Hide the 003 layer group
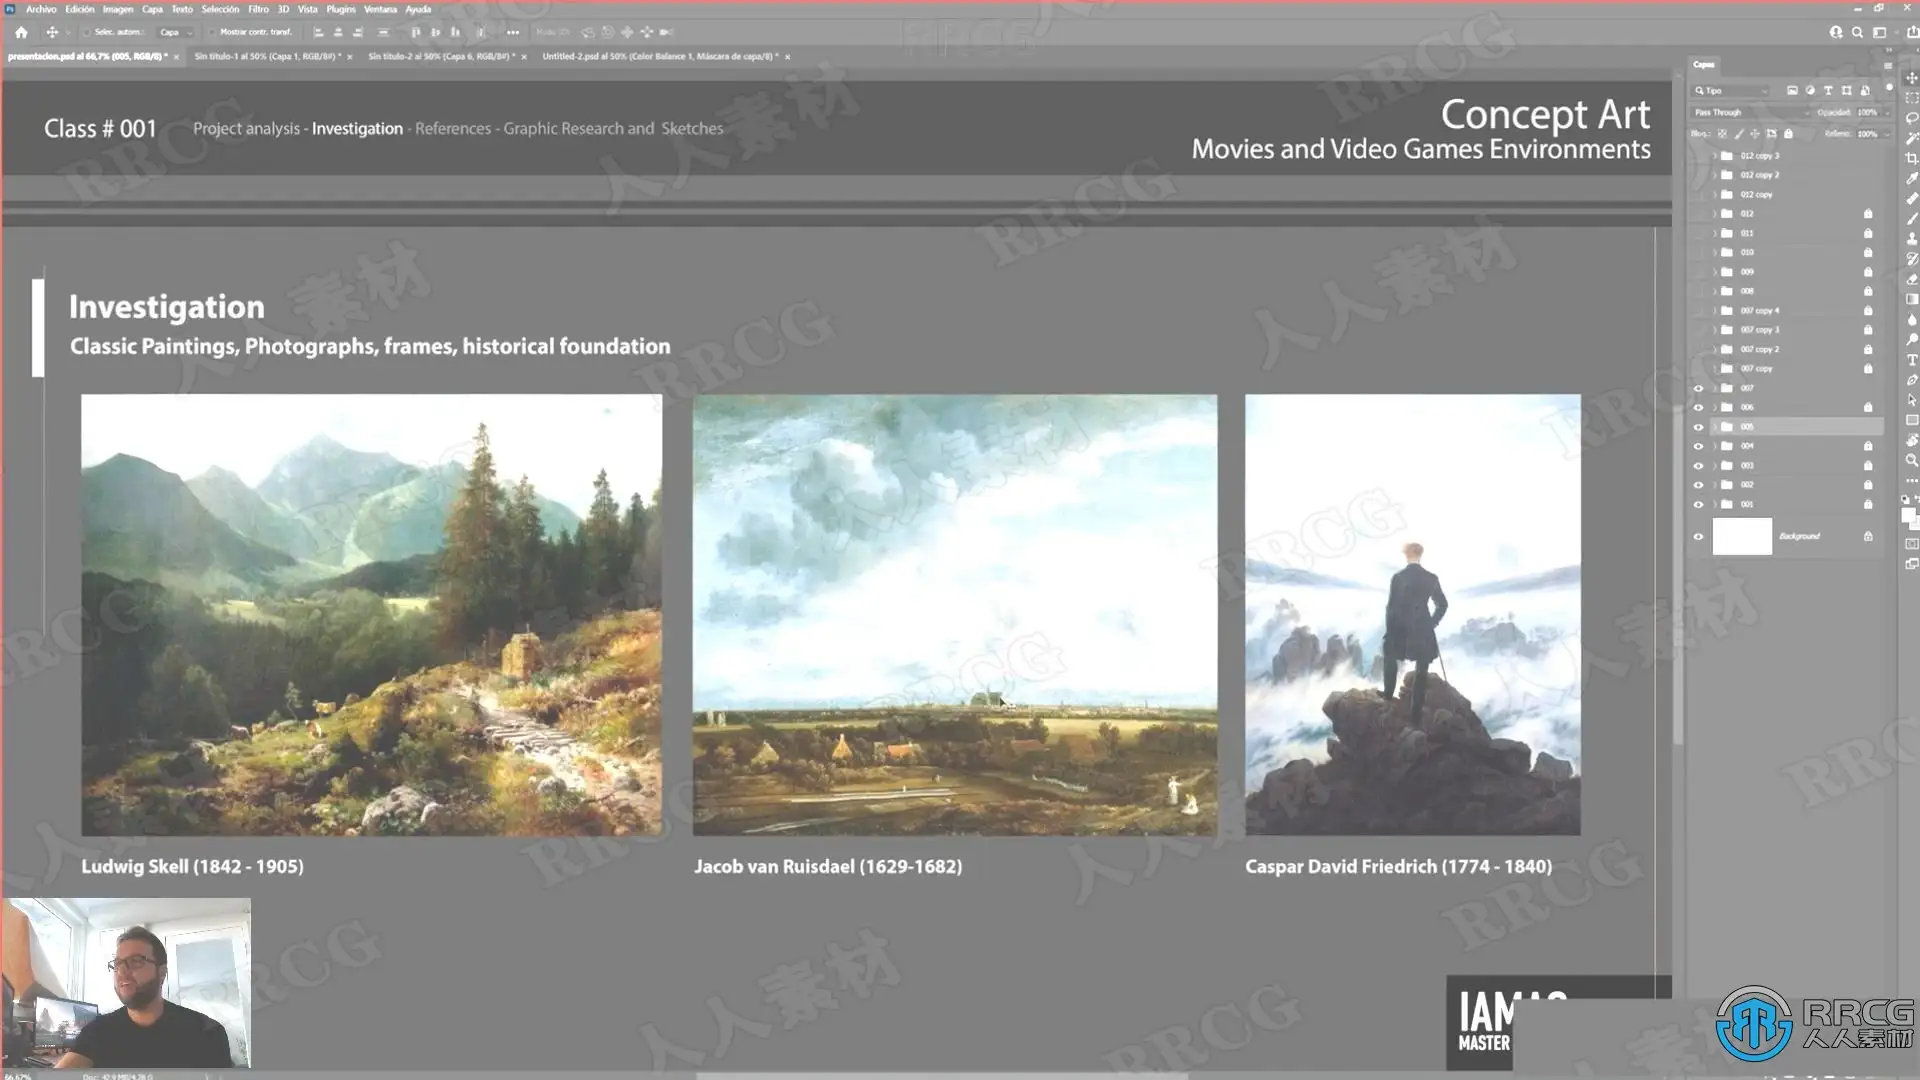This screenshot has height=1080, width=1920. pyautogui.click(x=1698, y=466)
